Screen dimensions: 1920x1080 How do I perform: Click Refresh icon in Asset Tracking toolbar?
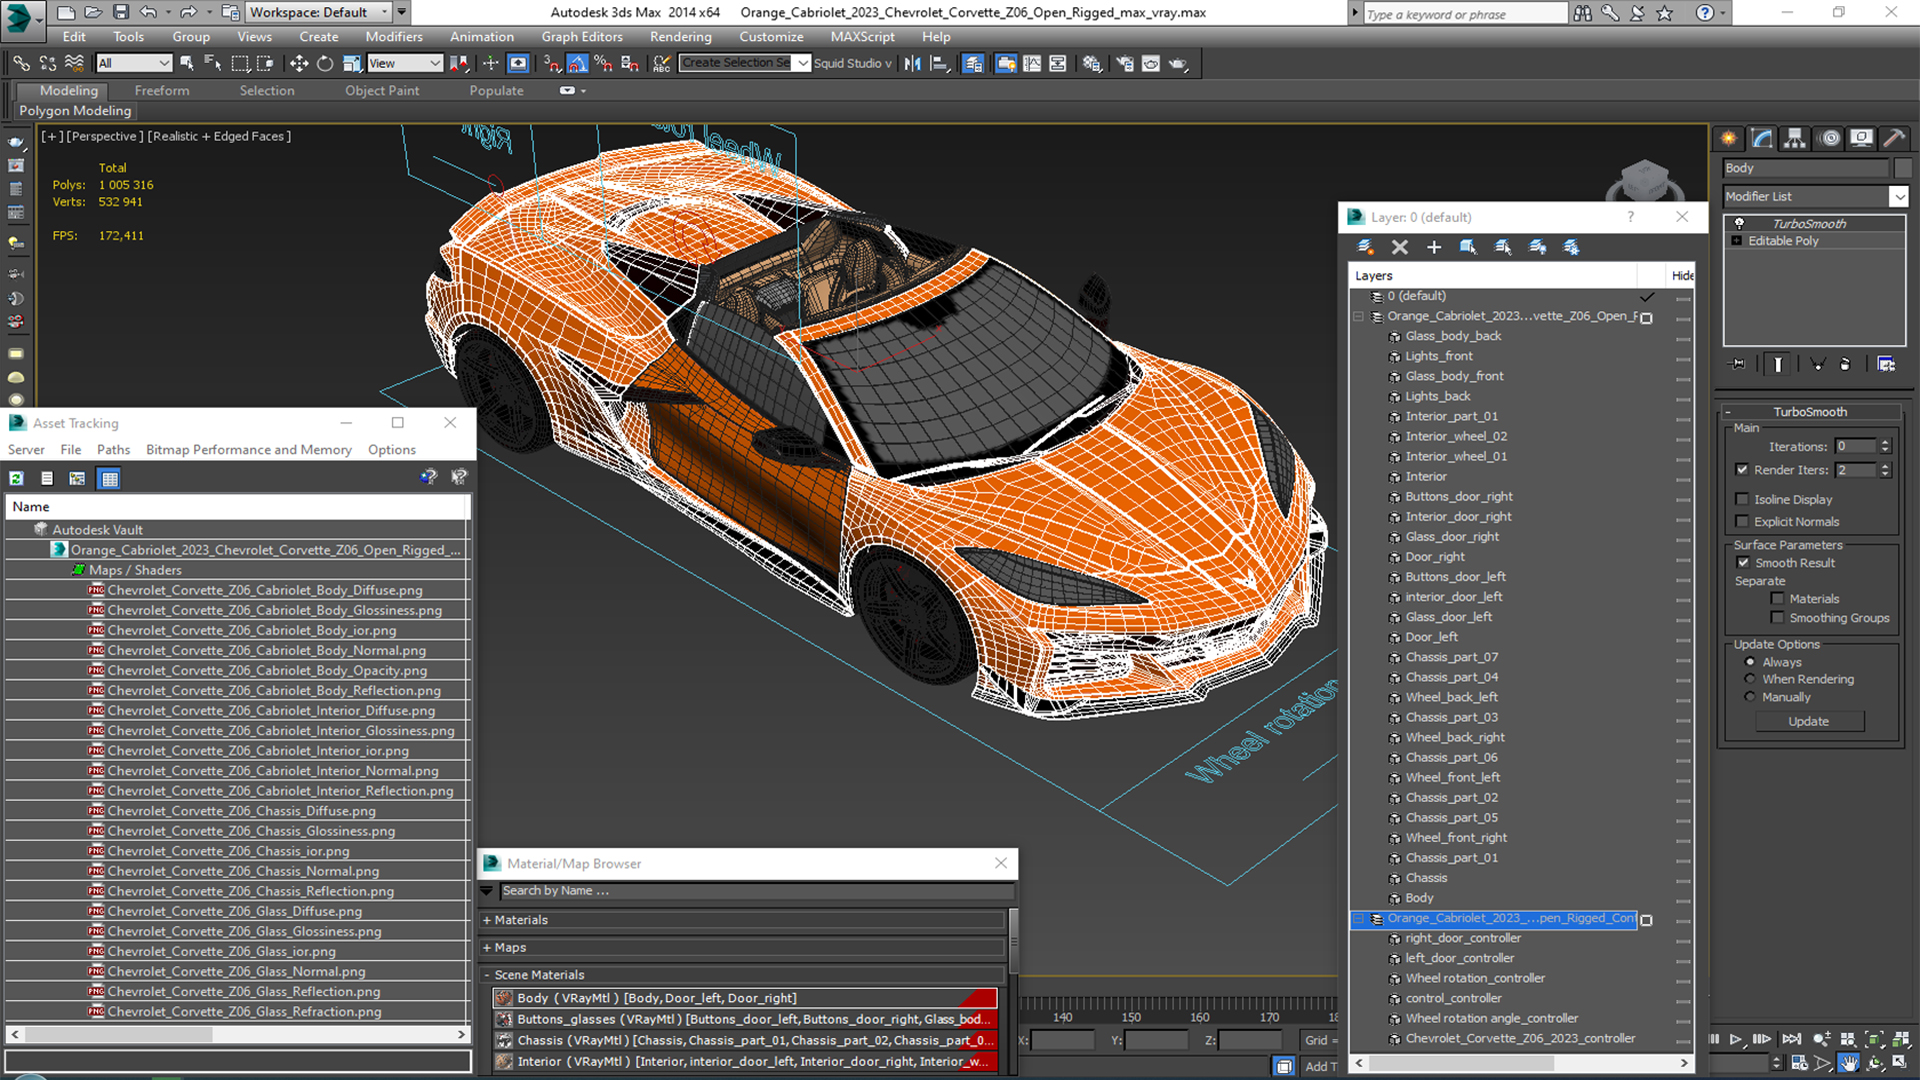click(x=17, y=478)
